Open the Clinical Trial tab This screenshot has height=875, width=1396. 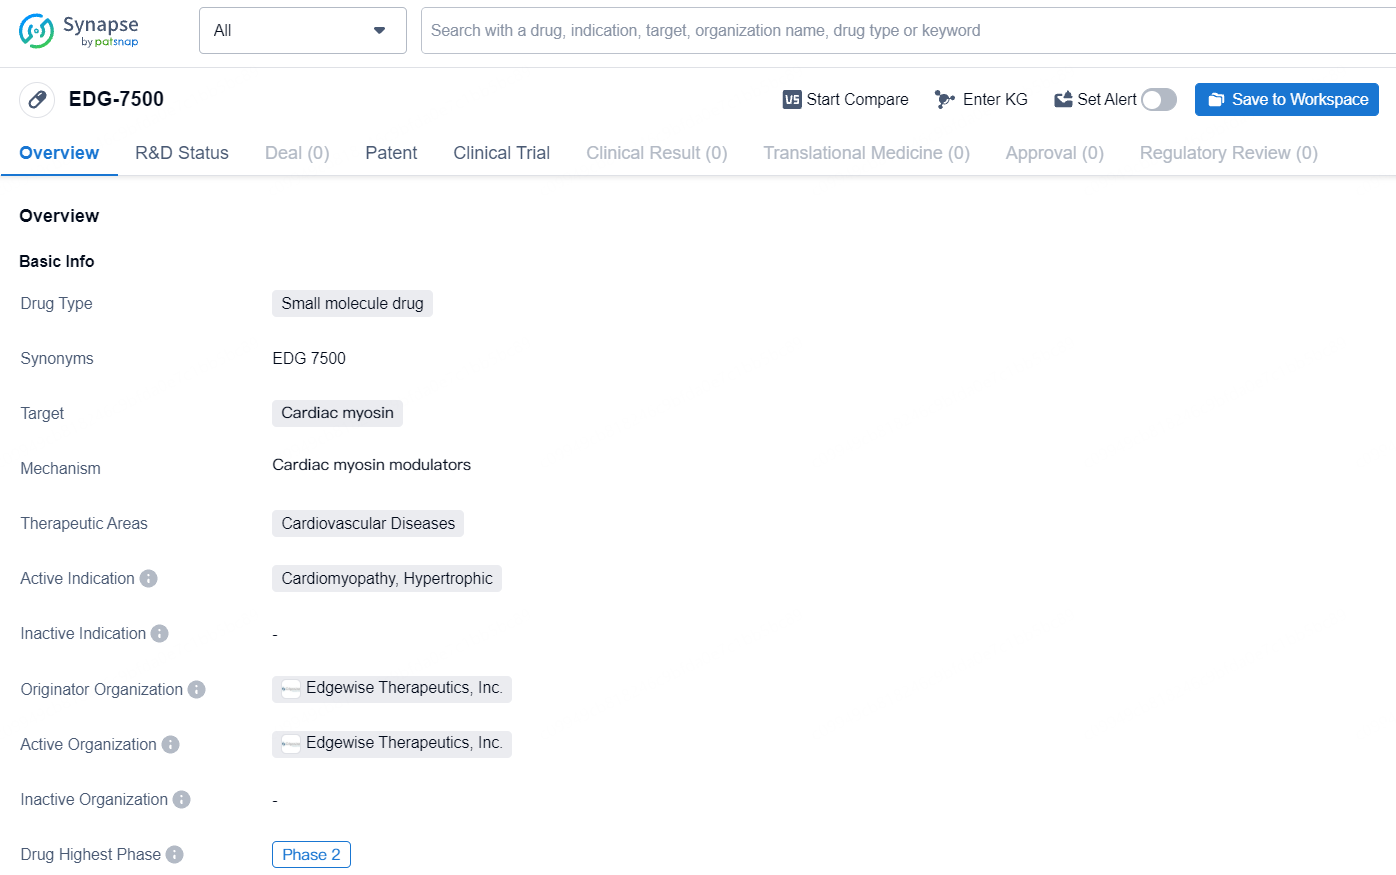(x=501, y=153)
